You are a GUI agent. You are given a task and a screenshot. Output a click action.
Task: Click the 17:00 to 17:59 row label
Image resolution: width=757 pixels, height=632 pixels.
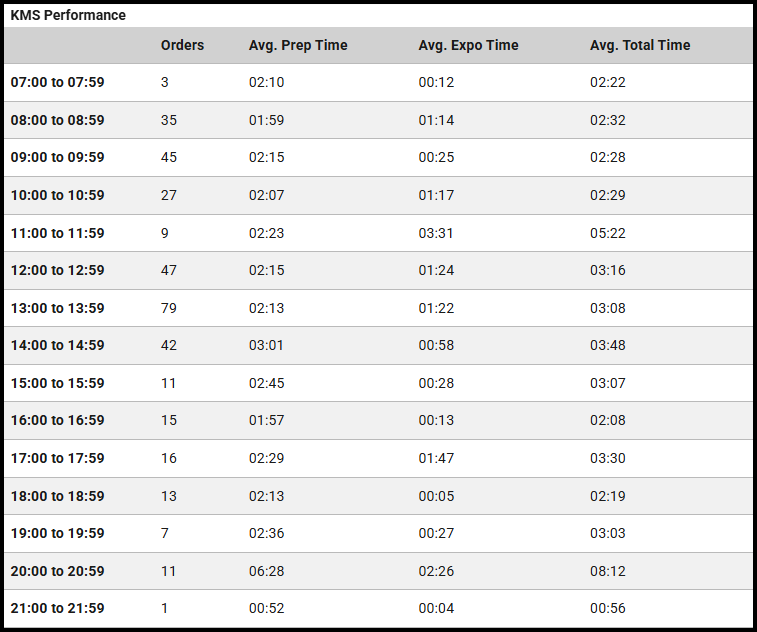click(57, 458)
